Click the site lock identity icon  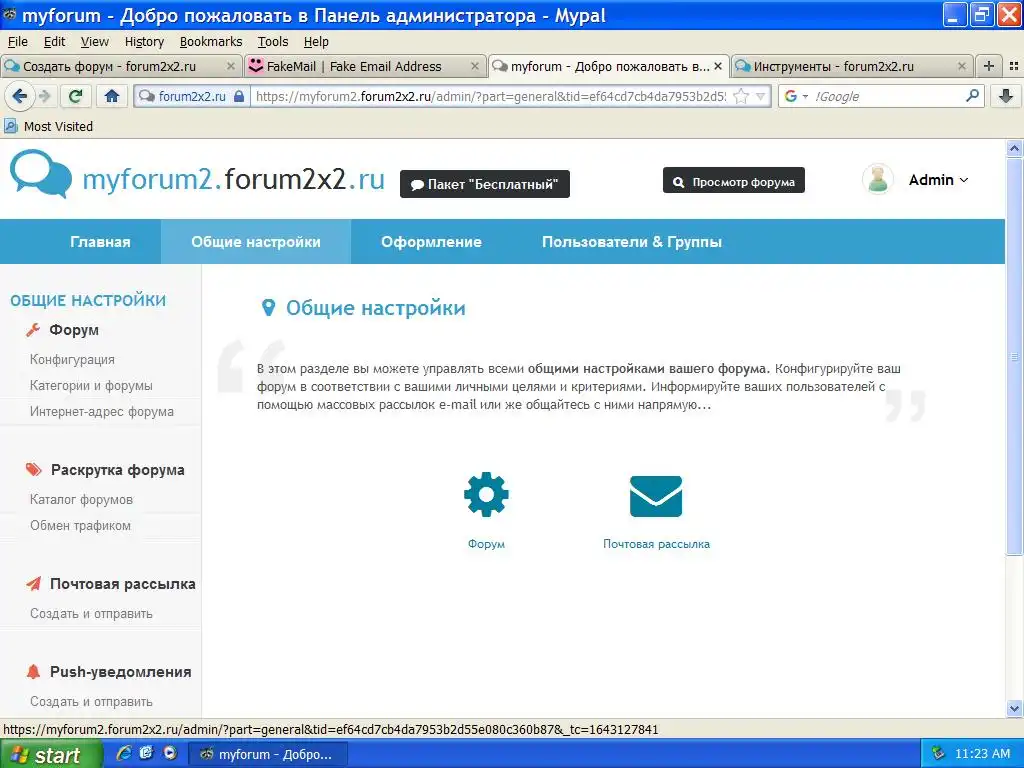point(239,97)
